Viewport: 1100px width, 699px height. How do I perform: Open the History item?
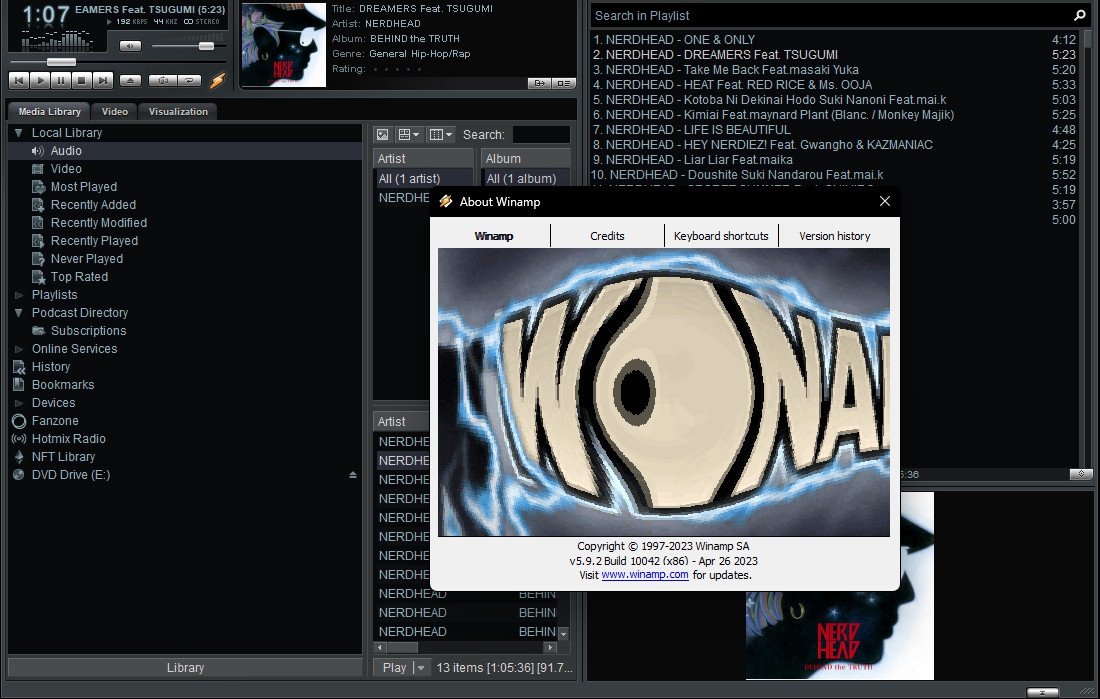[51, 367]
